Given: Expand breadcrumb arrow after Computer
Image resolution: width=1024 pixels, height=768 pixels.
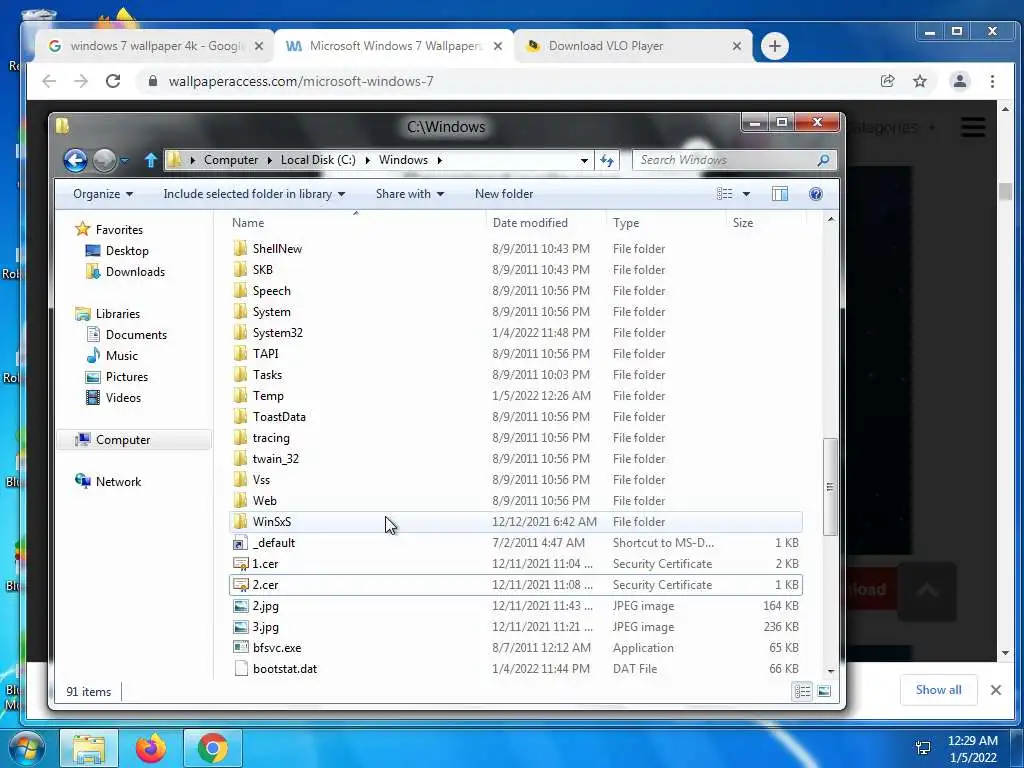Looking at the screenshot, I should [x=269, y=160].
